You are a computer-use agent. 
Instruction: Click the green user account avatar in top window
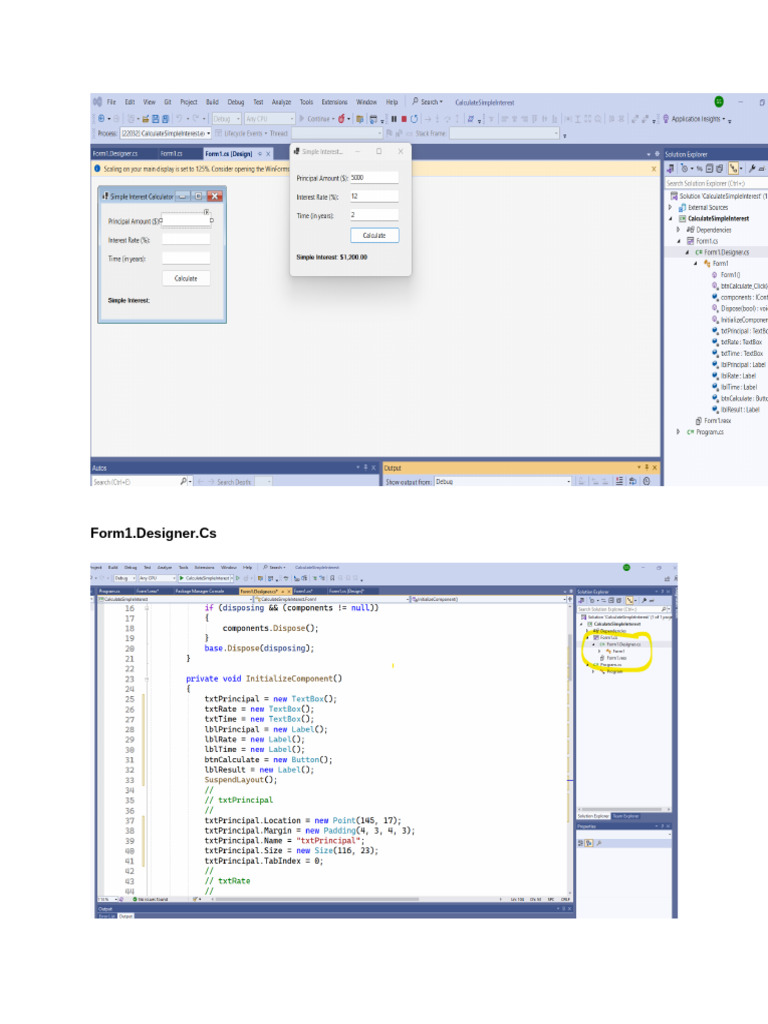718,102
